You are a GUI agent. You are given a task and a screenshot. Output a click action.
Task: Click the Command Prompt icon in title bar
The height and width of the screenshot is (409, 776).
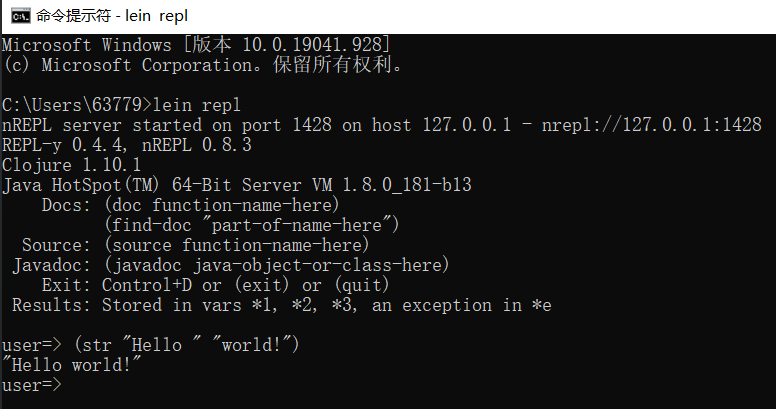coord(20,16)
